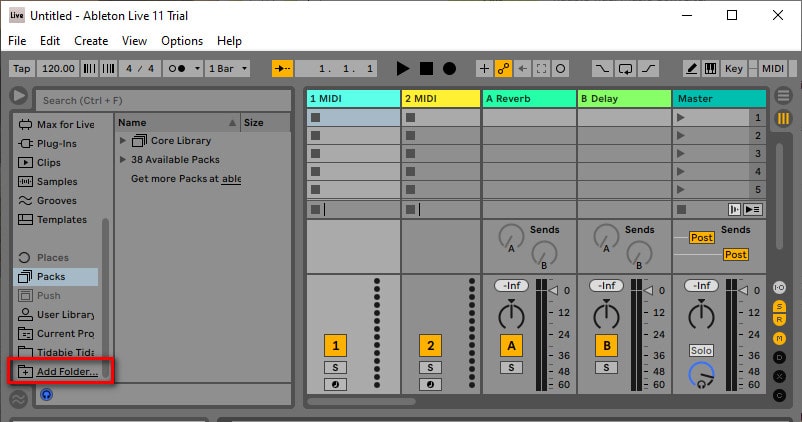
Task: Arm the Arrangement Record button
Action: tap(449, 69)
